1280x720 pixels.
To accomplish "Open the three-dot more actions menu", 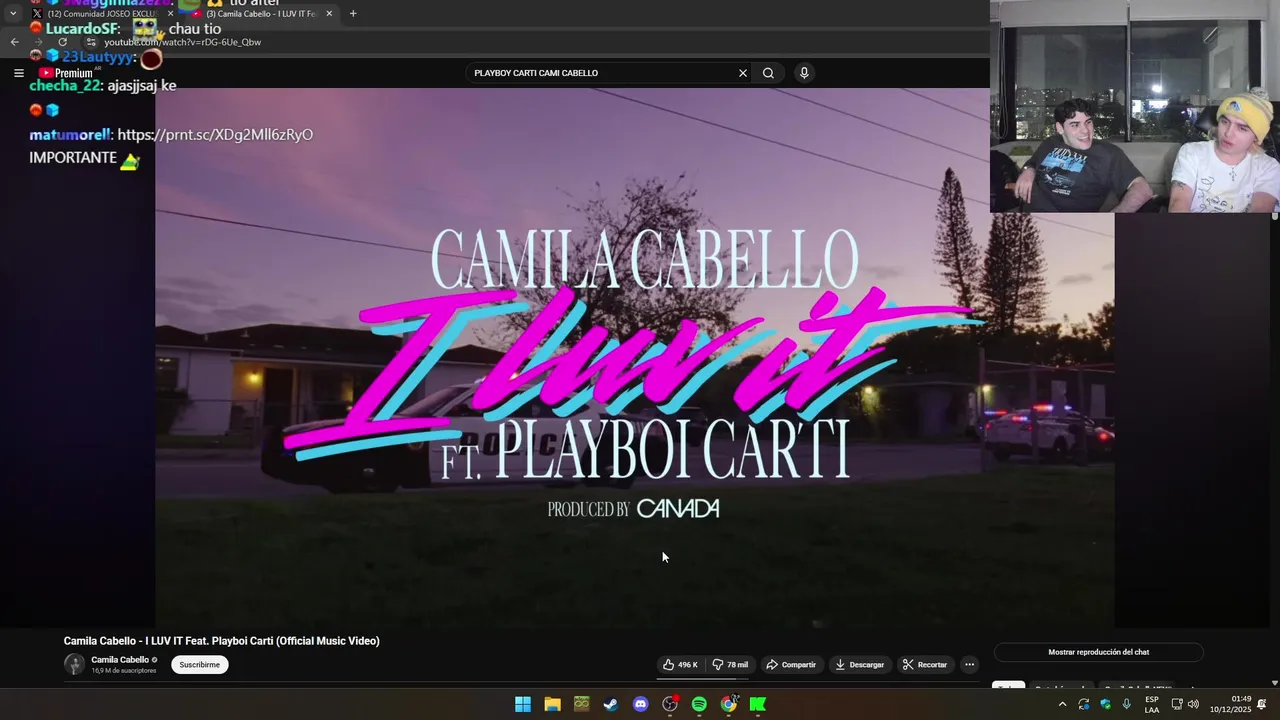I will click(969, 665).
